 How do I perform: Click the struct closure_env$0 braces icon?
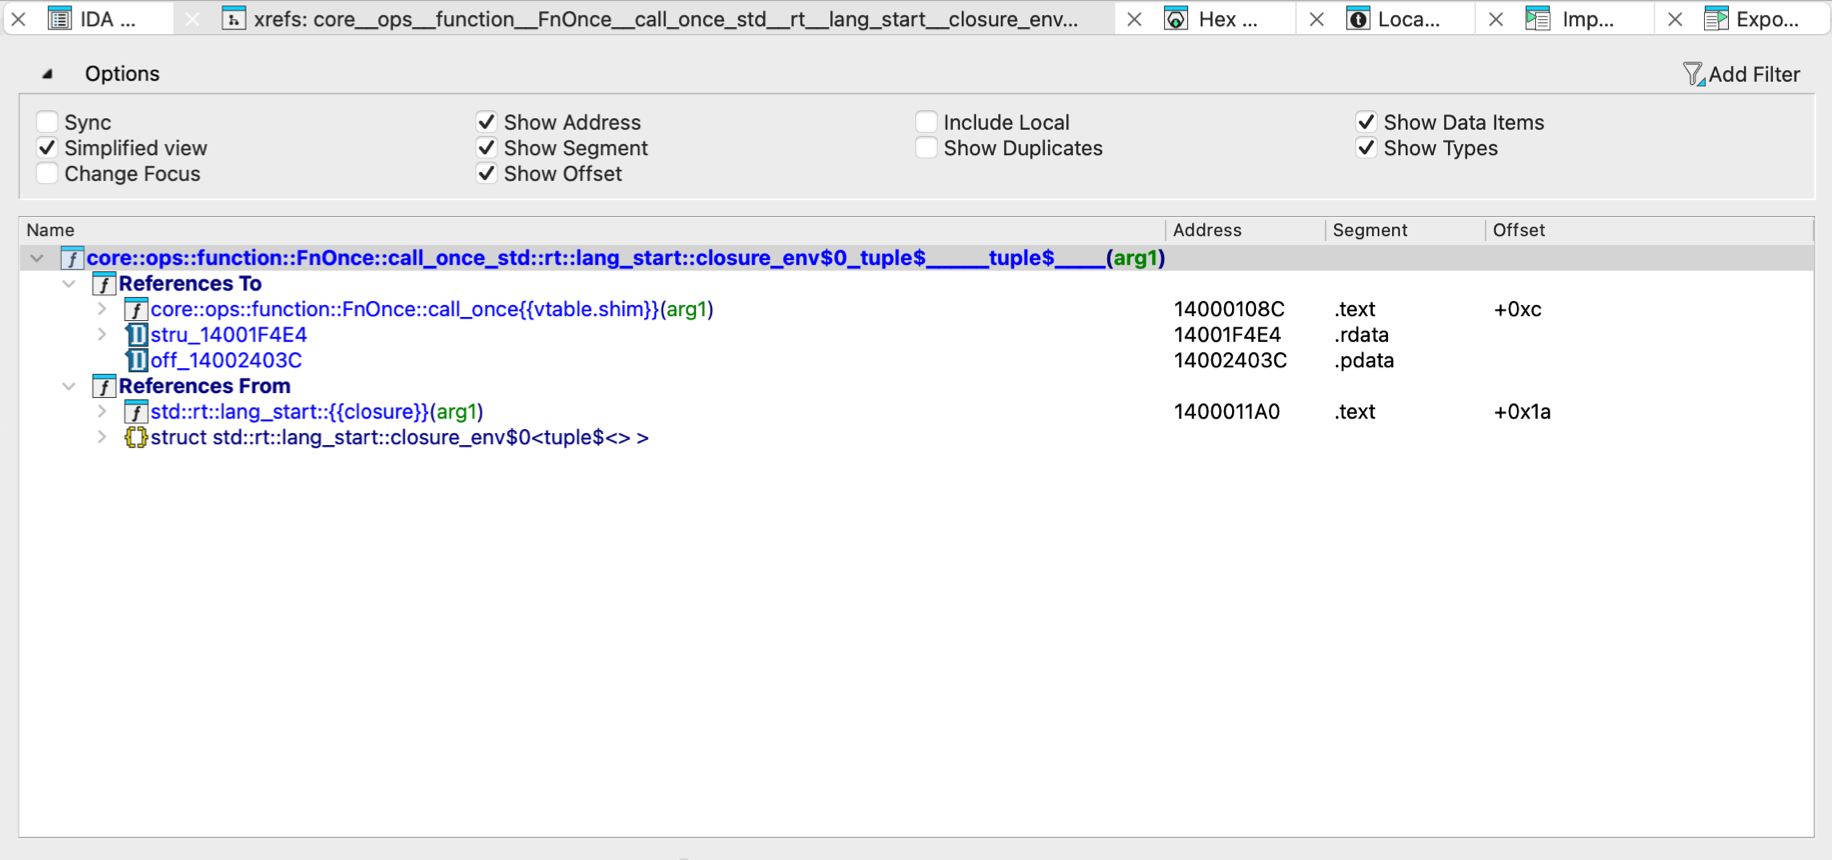tap(135, 437)
